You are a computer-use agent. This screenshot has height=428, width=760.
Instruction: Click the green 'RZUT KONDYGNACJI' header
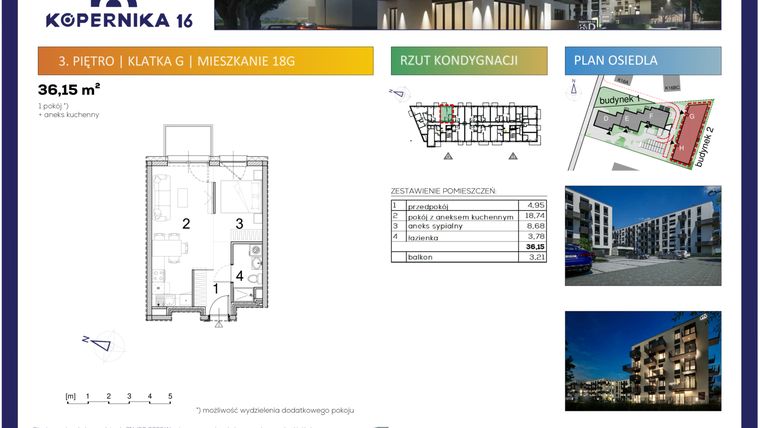(469, 61)
